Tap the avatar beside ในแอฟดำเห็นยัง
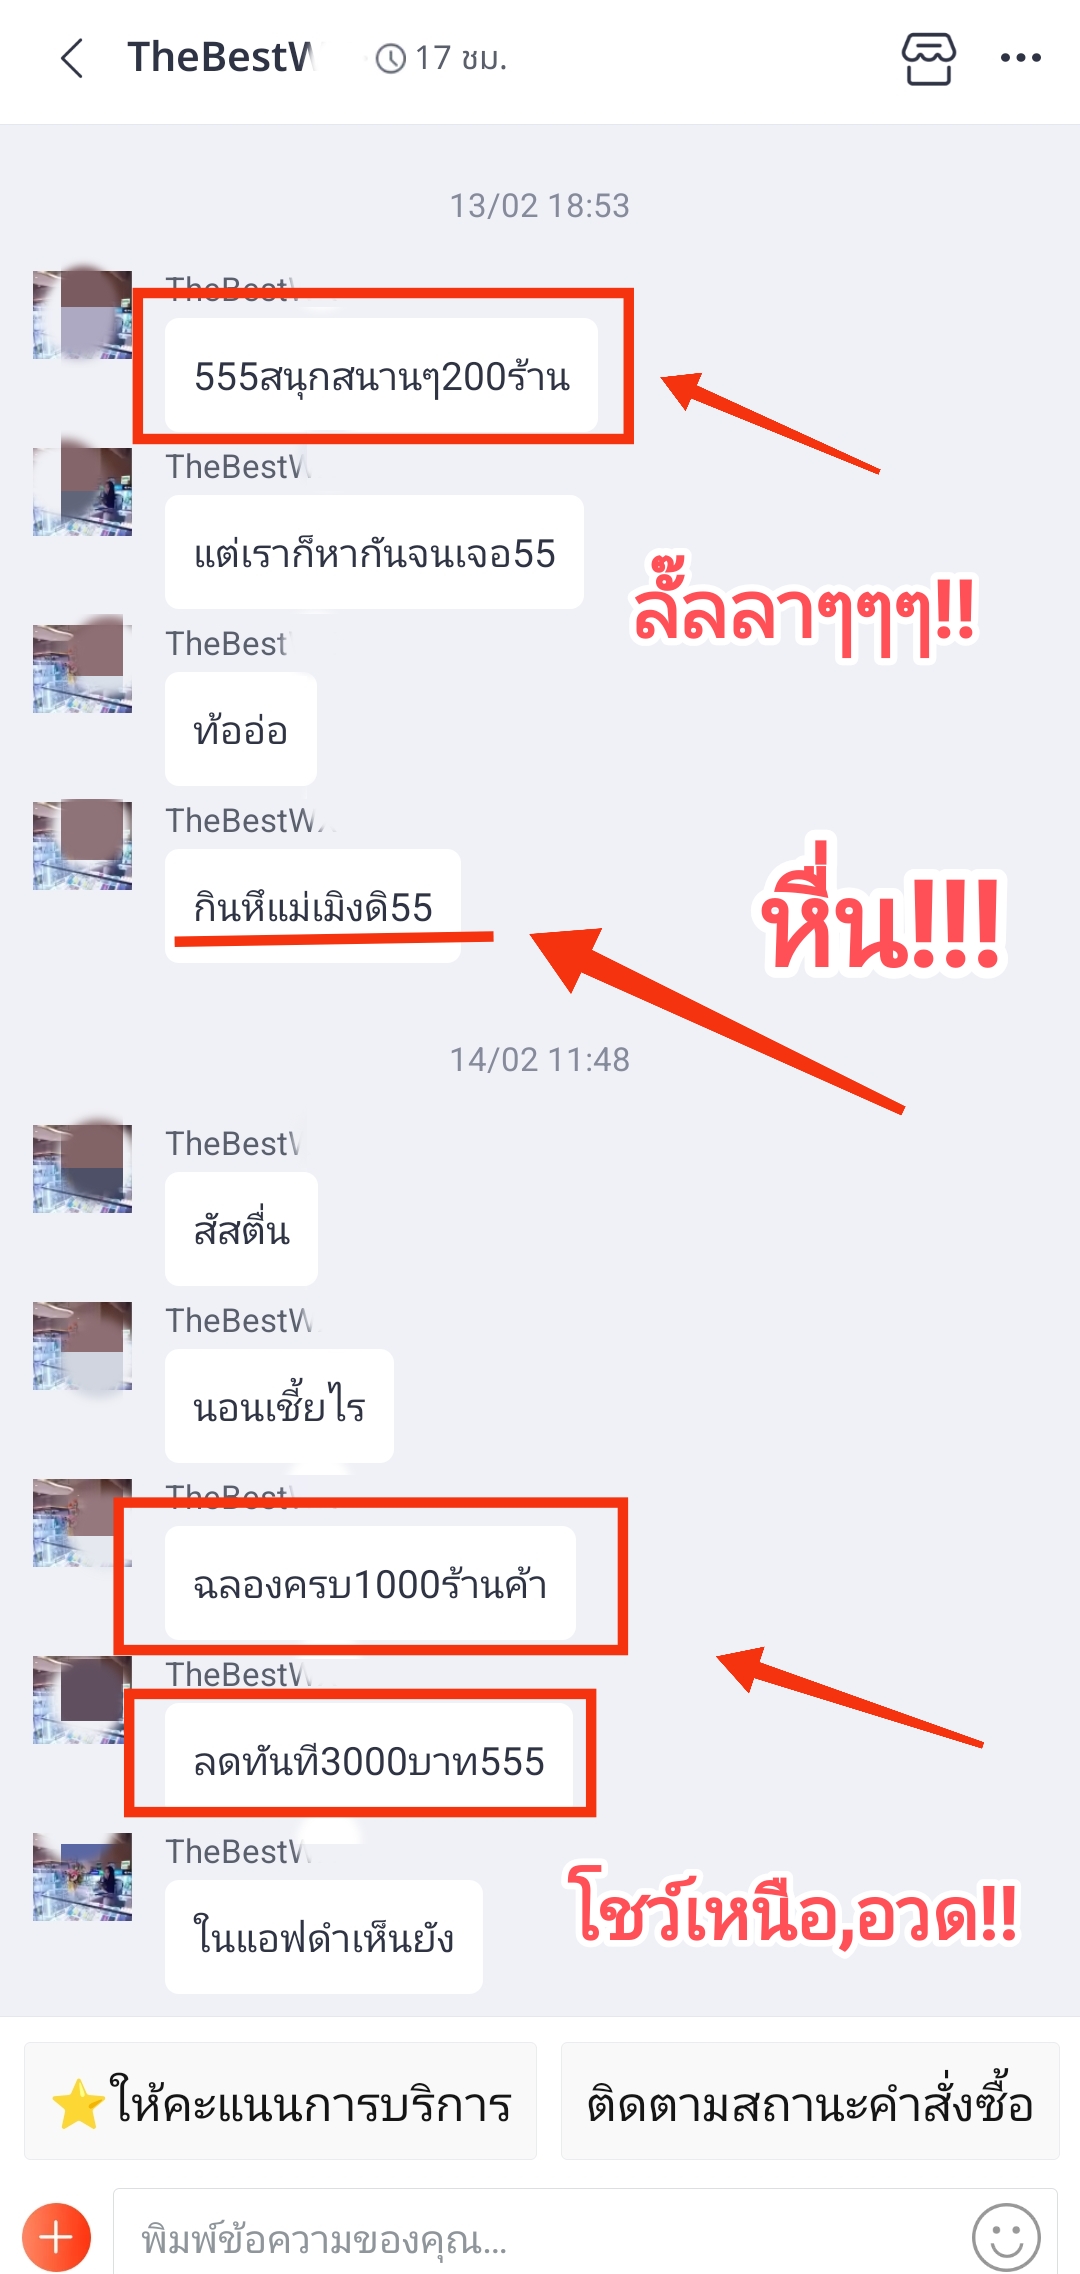 [82, 1877]
